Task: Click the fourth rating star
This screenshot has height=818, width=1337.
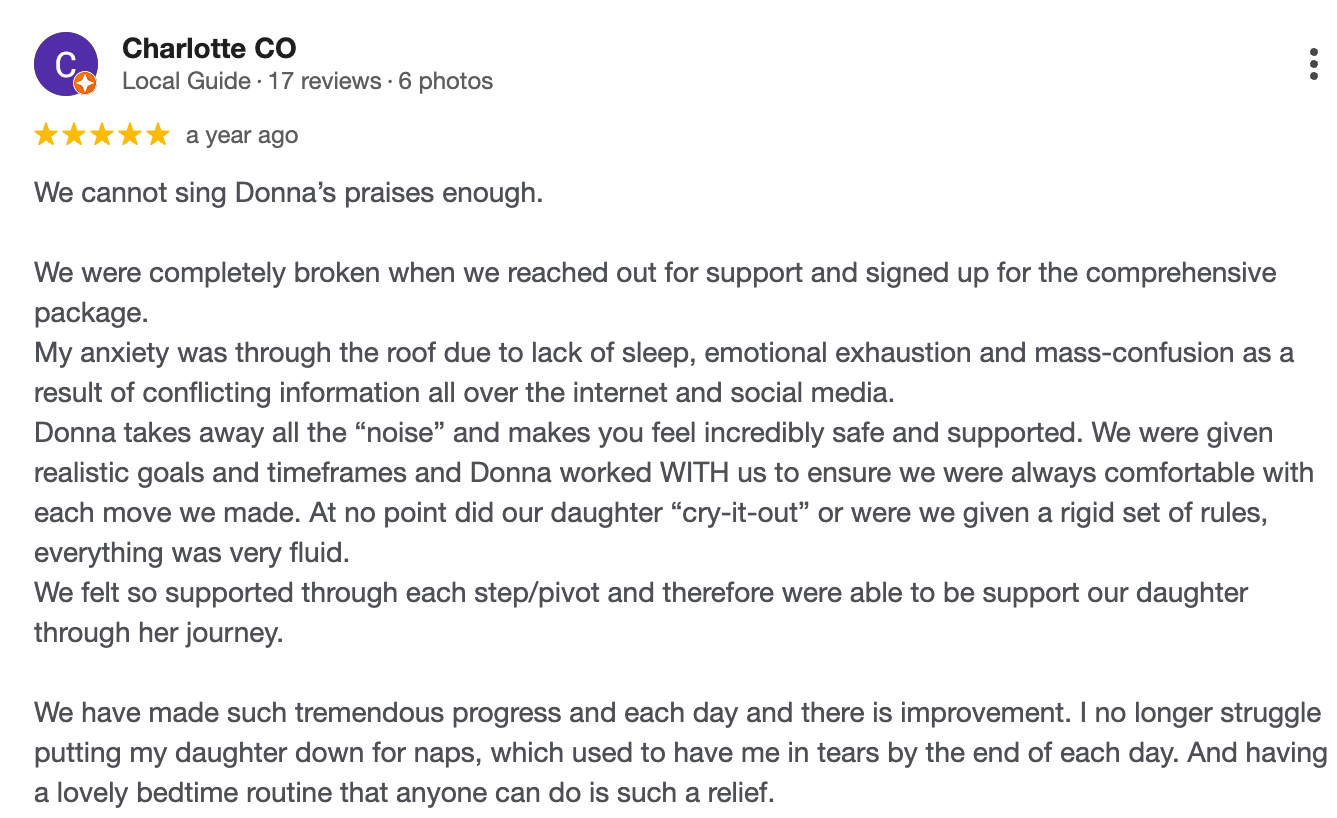Action: tap(130, 135)
